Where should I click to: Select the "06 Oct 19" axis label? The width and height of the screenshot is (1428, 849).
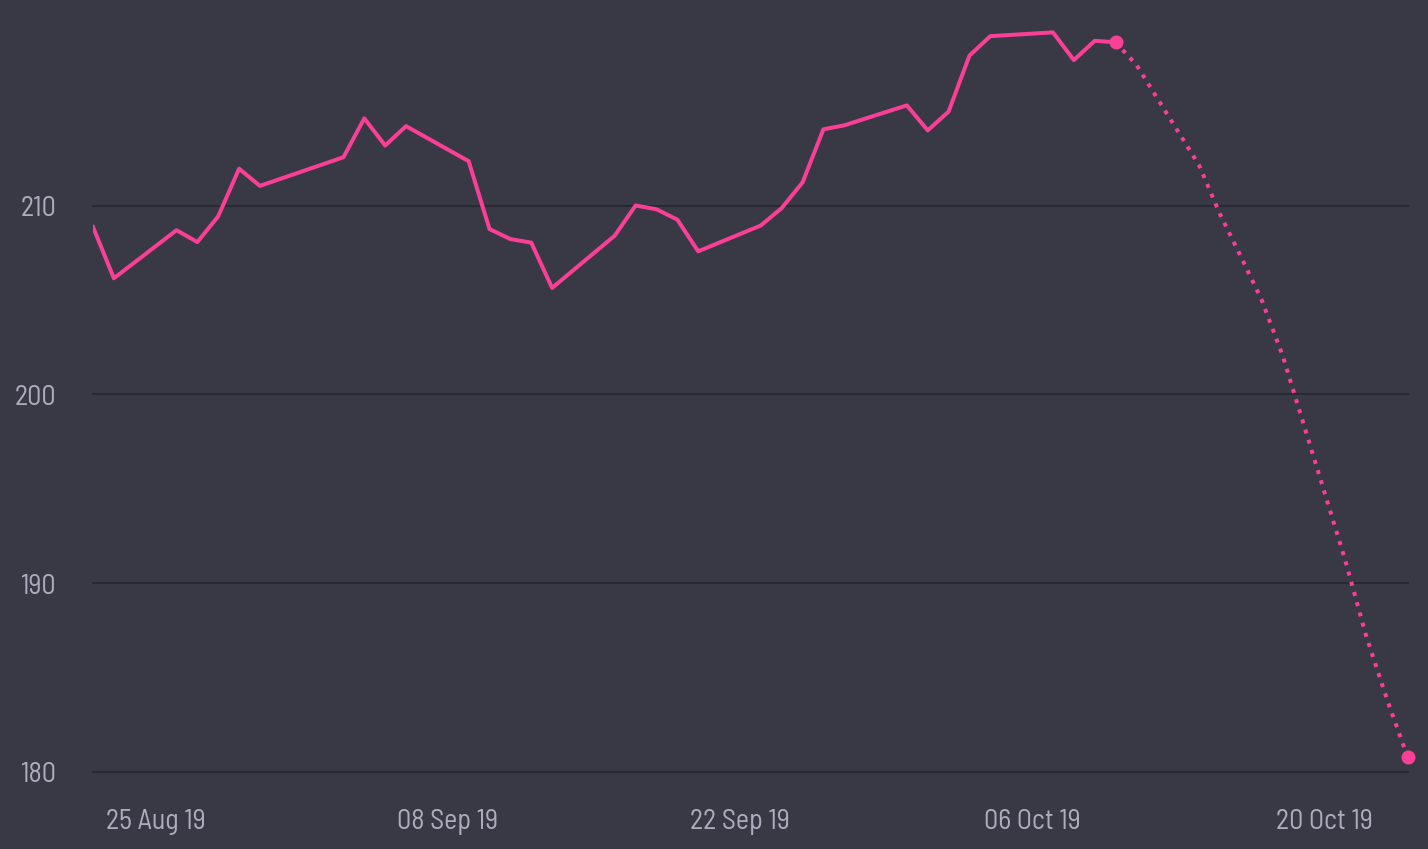(x=1032, y=820)
